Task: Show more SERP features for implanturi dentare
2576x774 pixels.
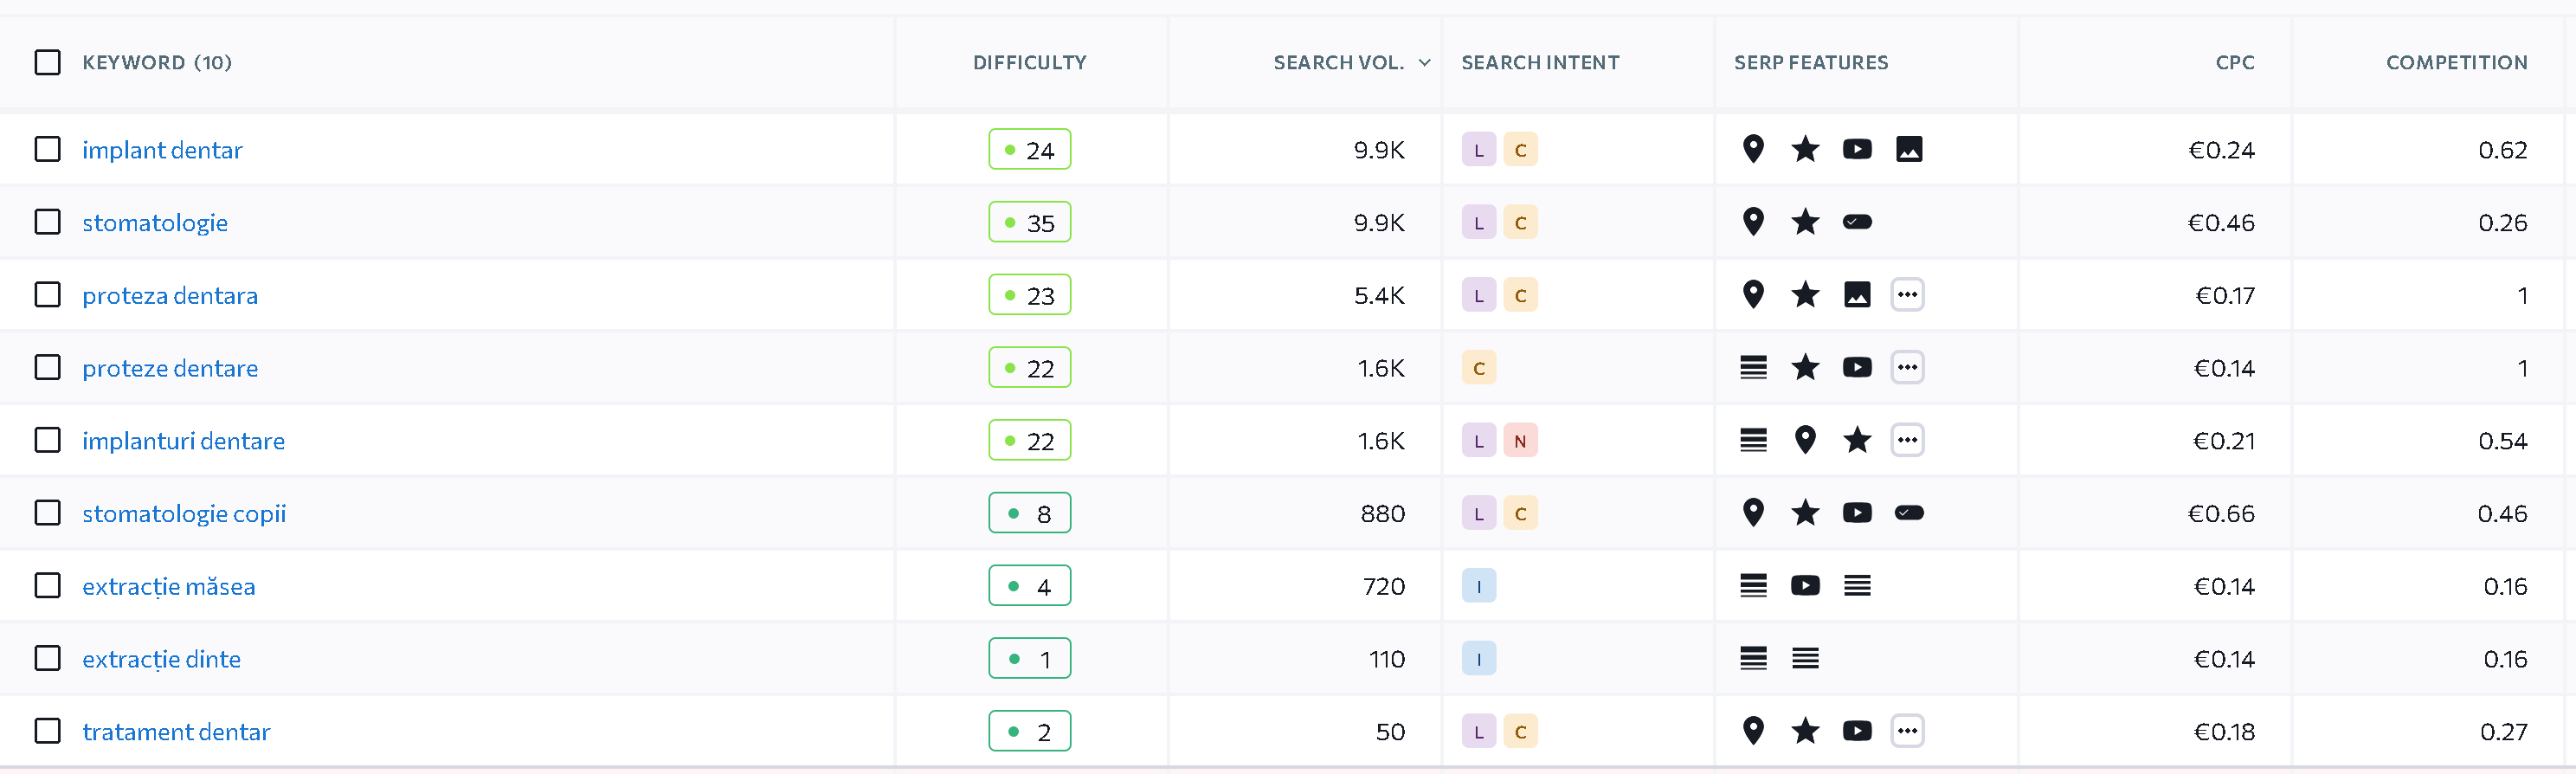Action: coord(1907,440)
